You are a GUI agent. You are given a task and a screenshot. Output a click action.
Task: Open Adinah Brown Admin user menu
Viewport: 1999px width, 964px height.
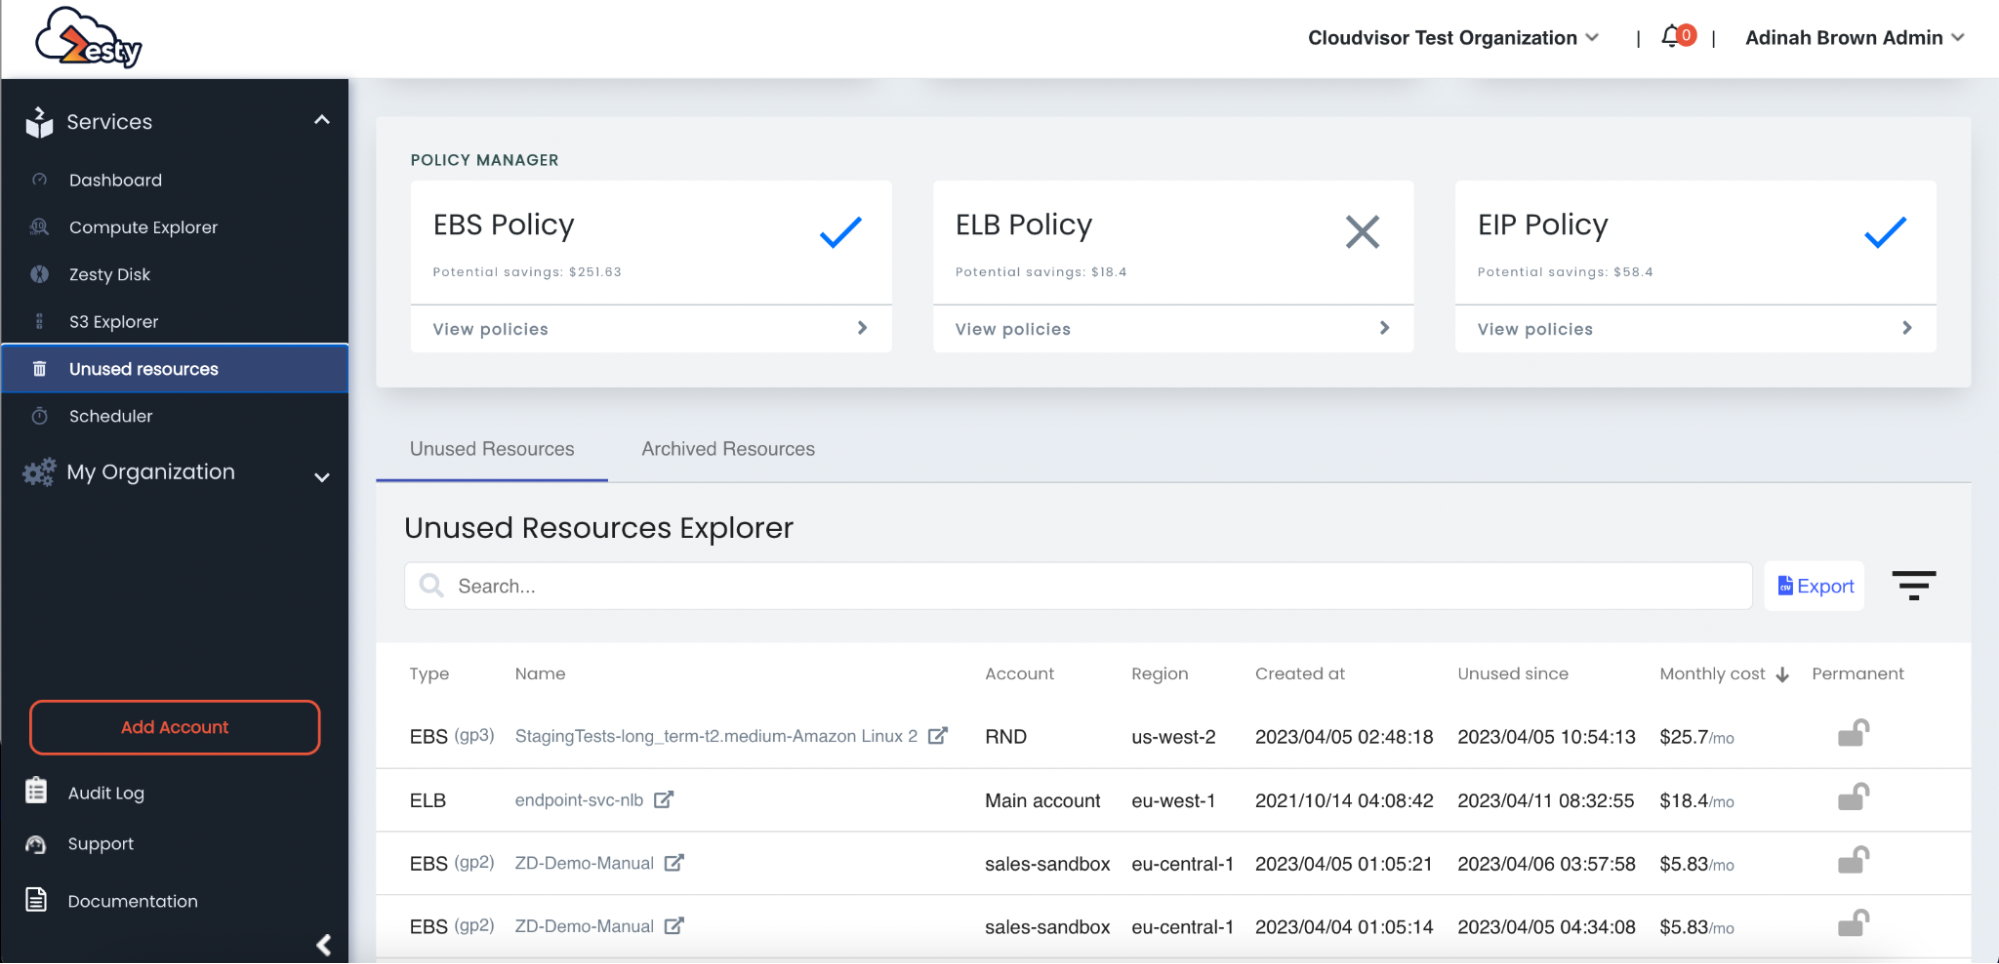(1854, 38)
